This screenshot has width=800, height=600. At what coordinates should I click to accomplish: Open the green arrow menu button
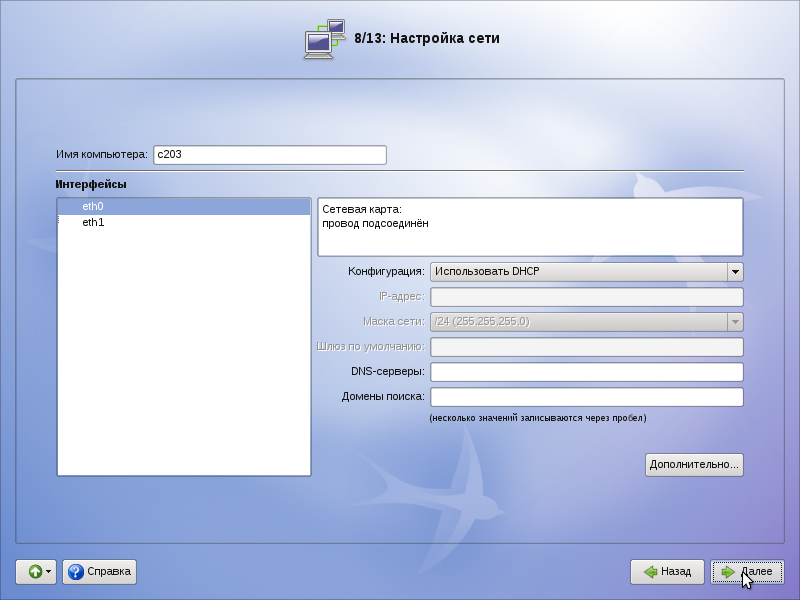click(35, 572)
